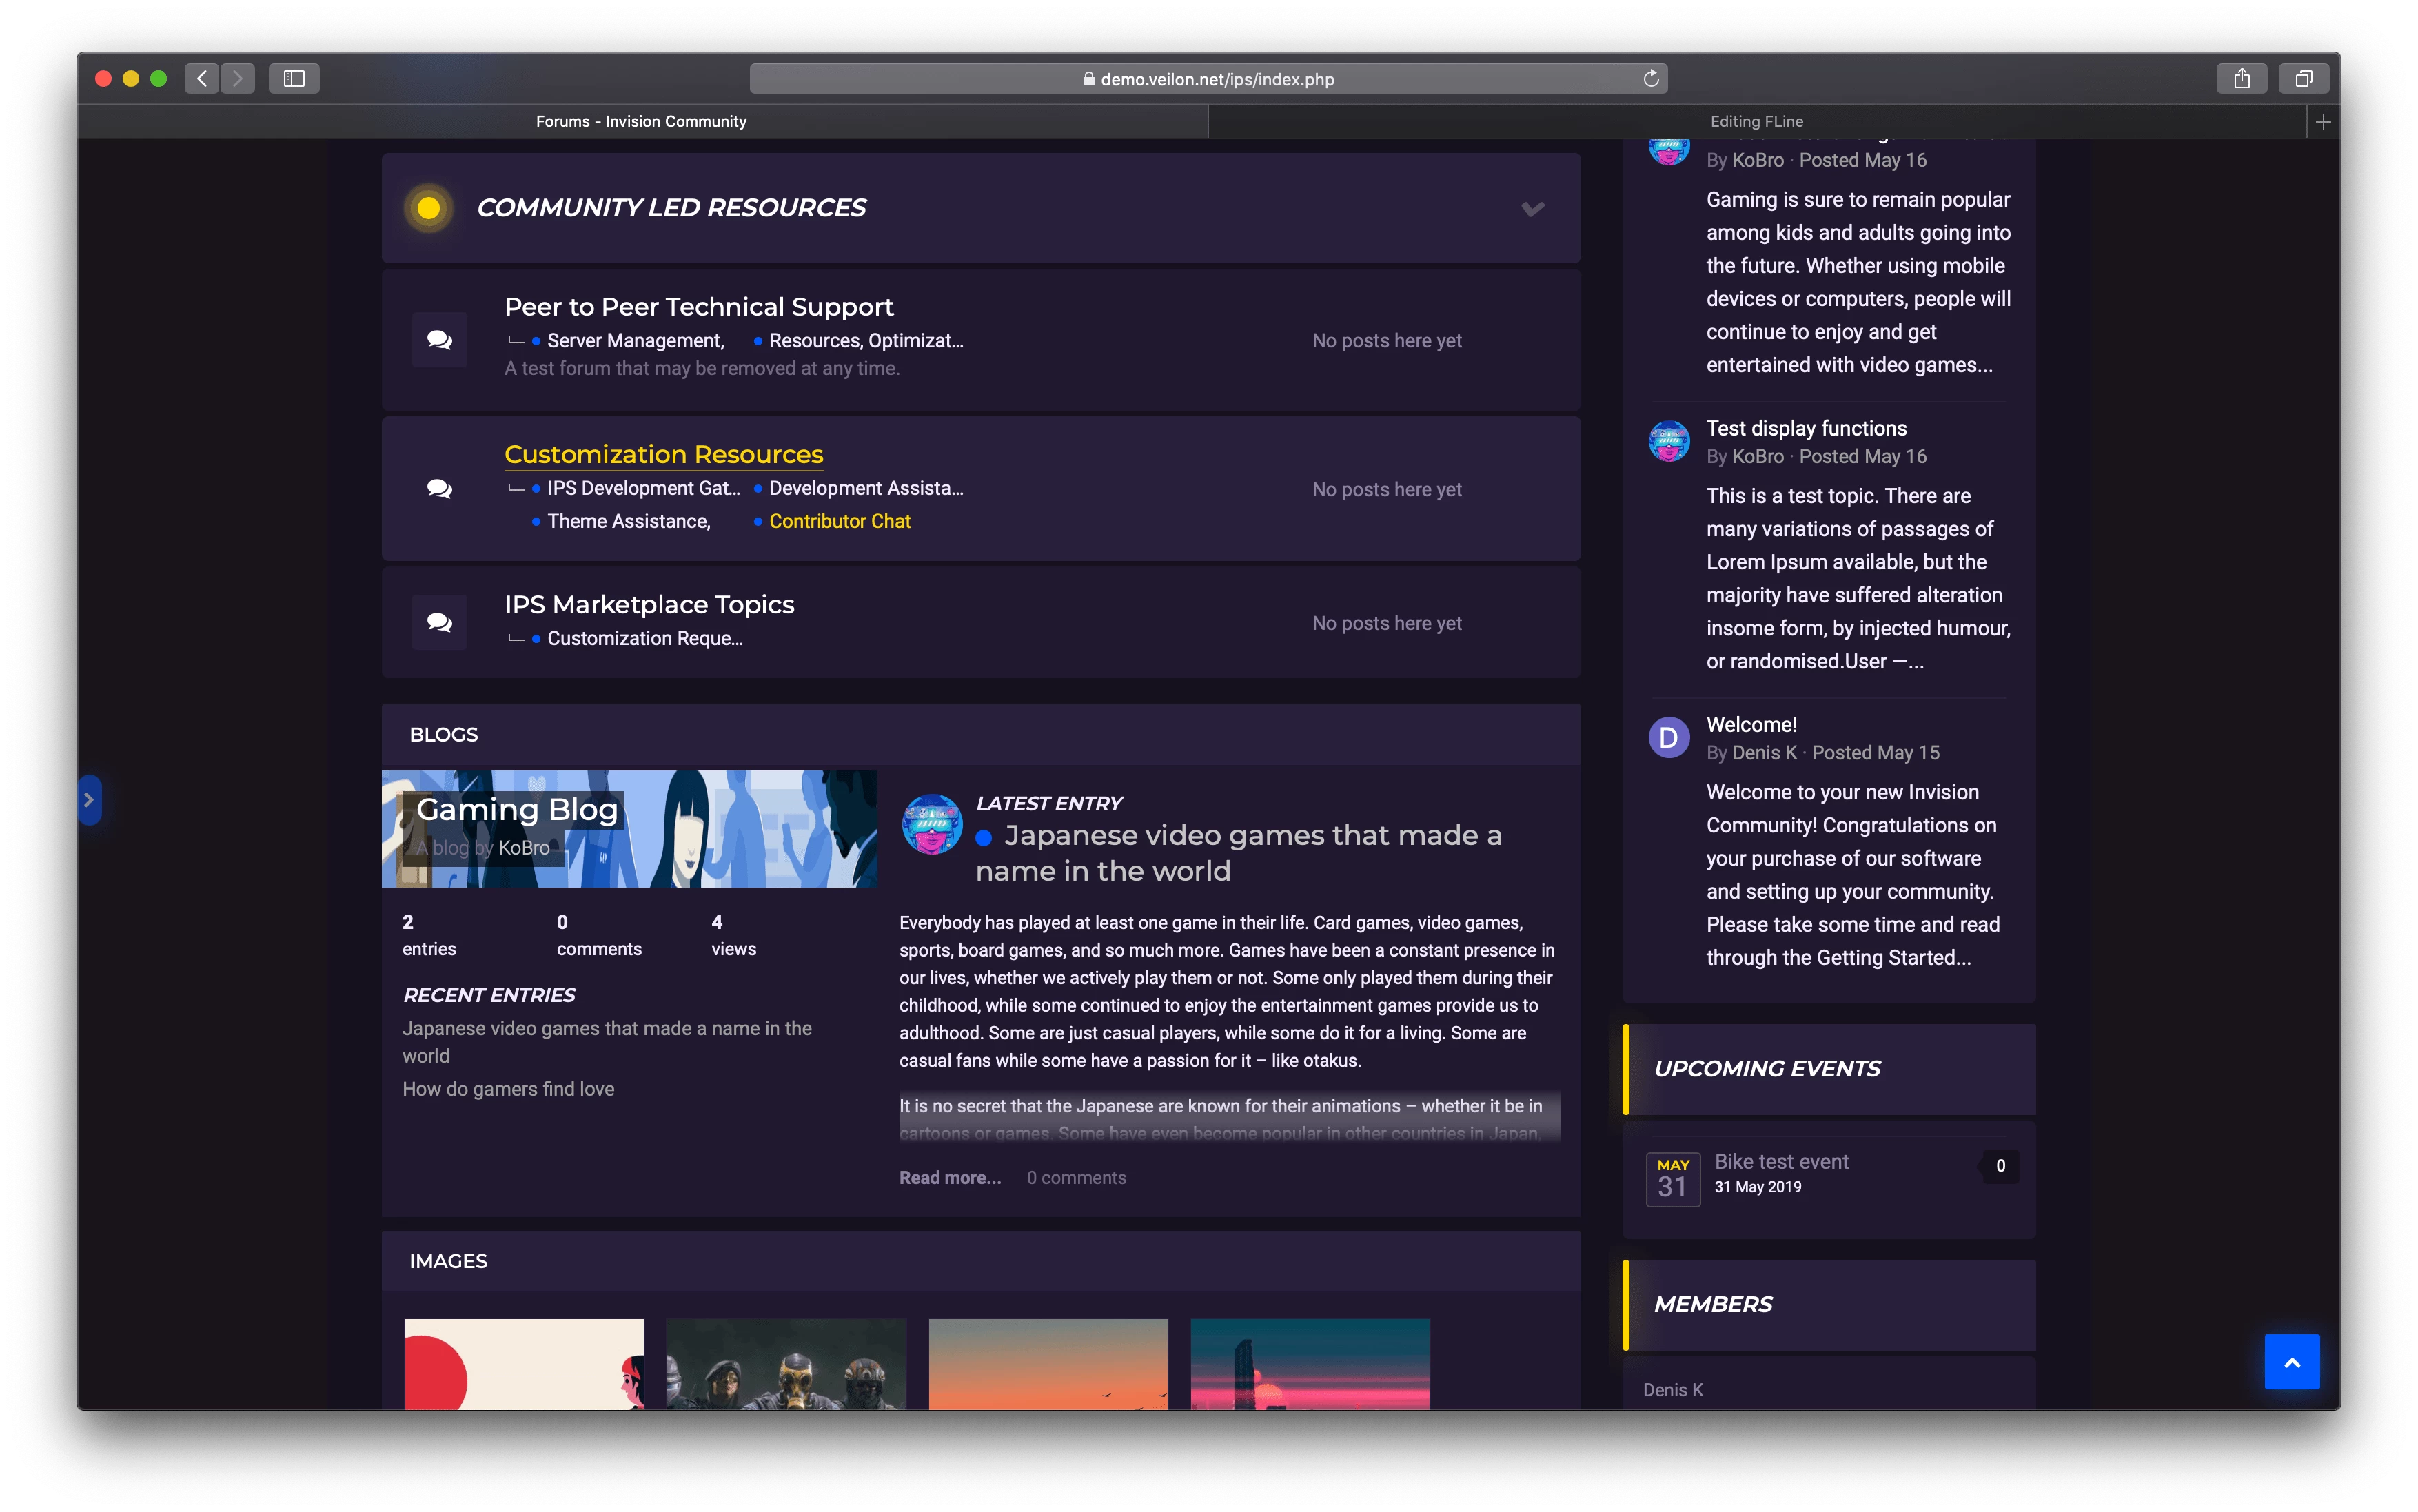The image size is (2418, 1512).
Task: Open the Welcome! topic
Action: (1751, 724)
